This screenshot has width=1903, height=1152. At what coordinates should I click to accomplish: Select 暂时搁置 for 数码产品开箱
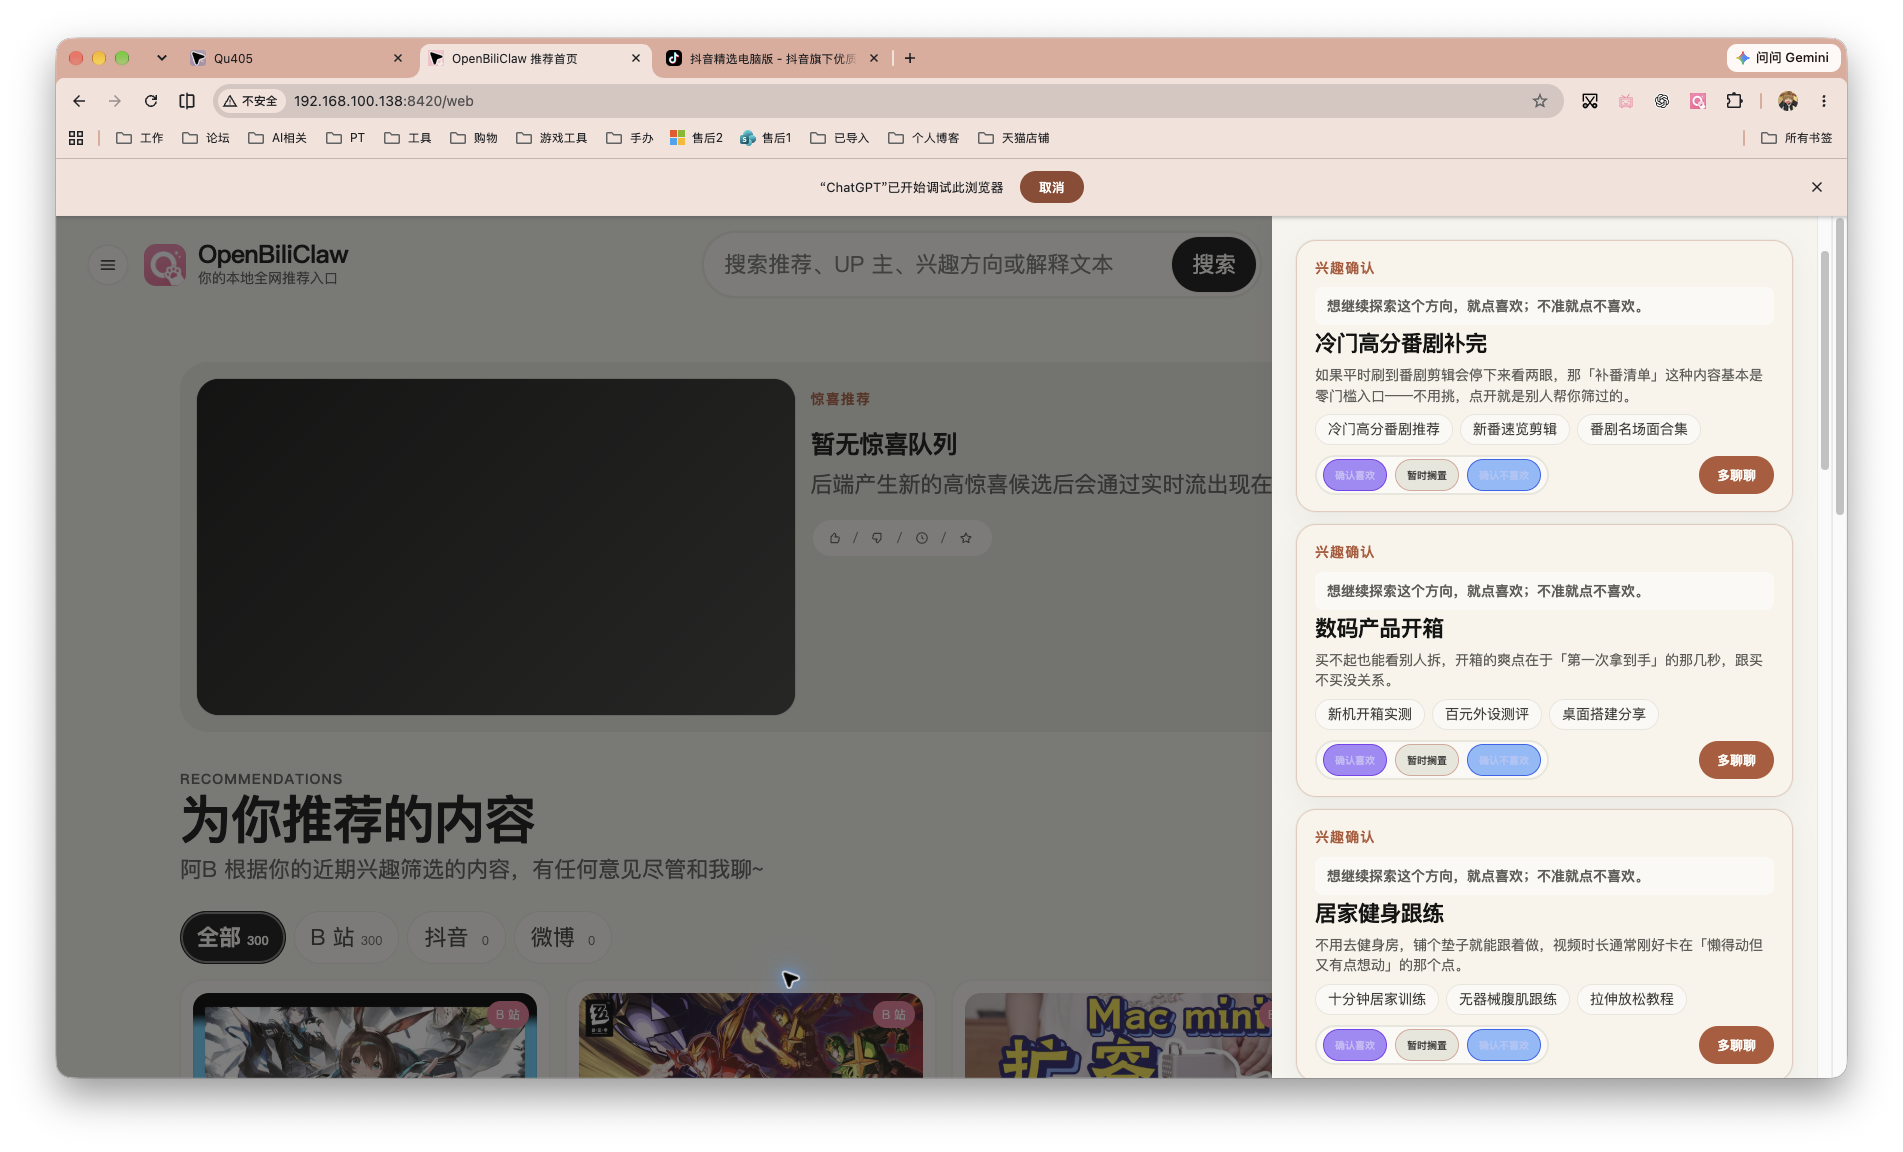pyautogui.click(x=1427, y=760)
